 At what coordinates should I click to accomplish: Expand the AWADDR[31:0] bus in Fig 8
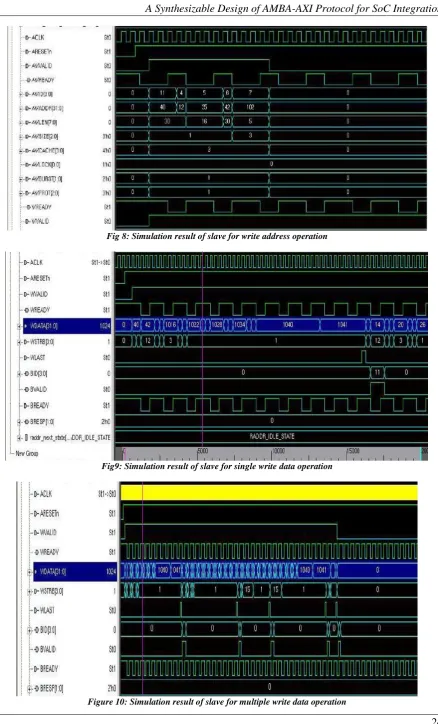20,109
